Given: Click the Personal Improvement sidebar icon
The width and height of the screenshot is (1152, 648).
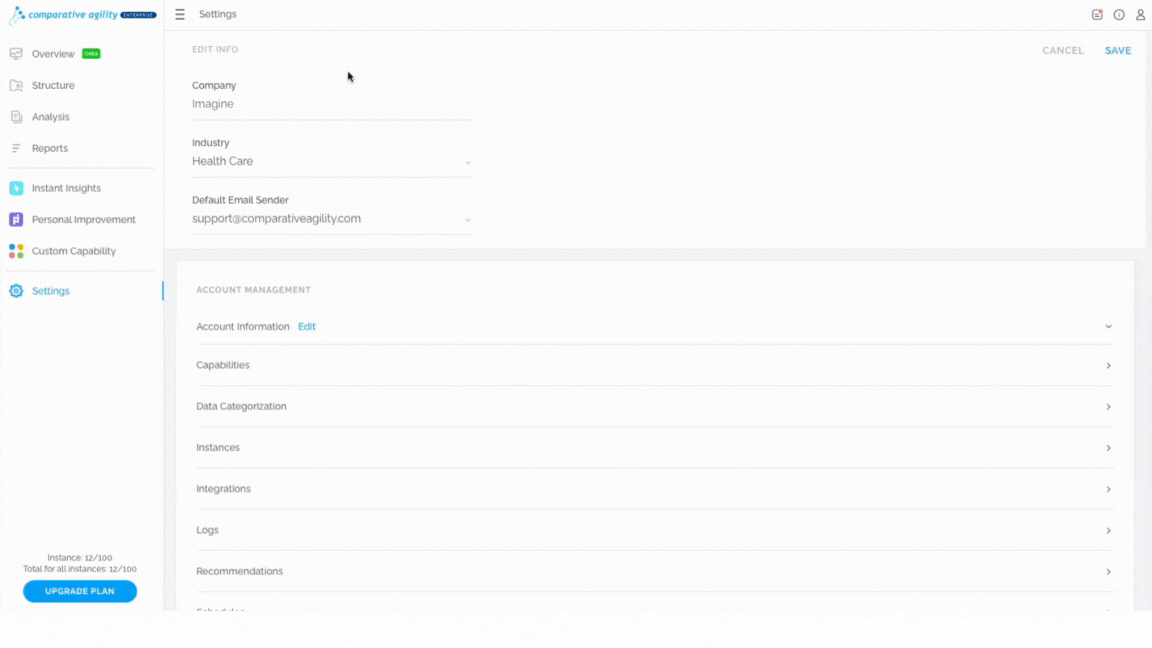Looking at the screenshot, I should 16,220.
